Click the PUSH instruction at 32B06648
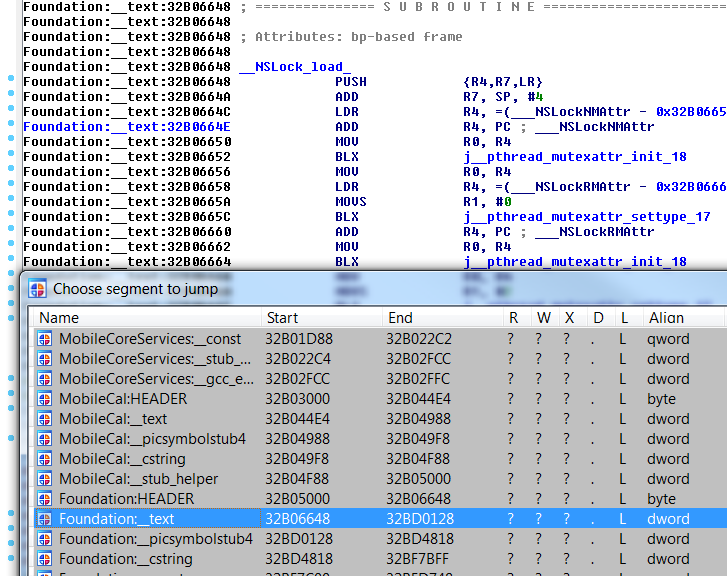 (x=351, y=82)
